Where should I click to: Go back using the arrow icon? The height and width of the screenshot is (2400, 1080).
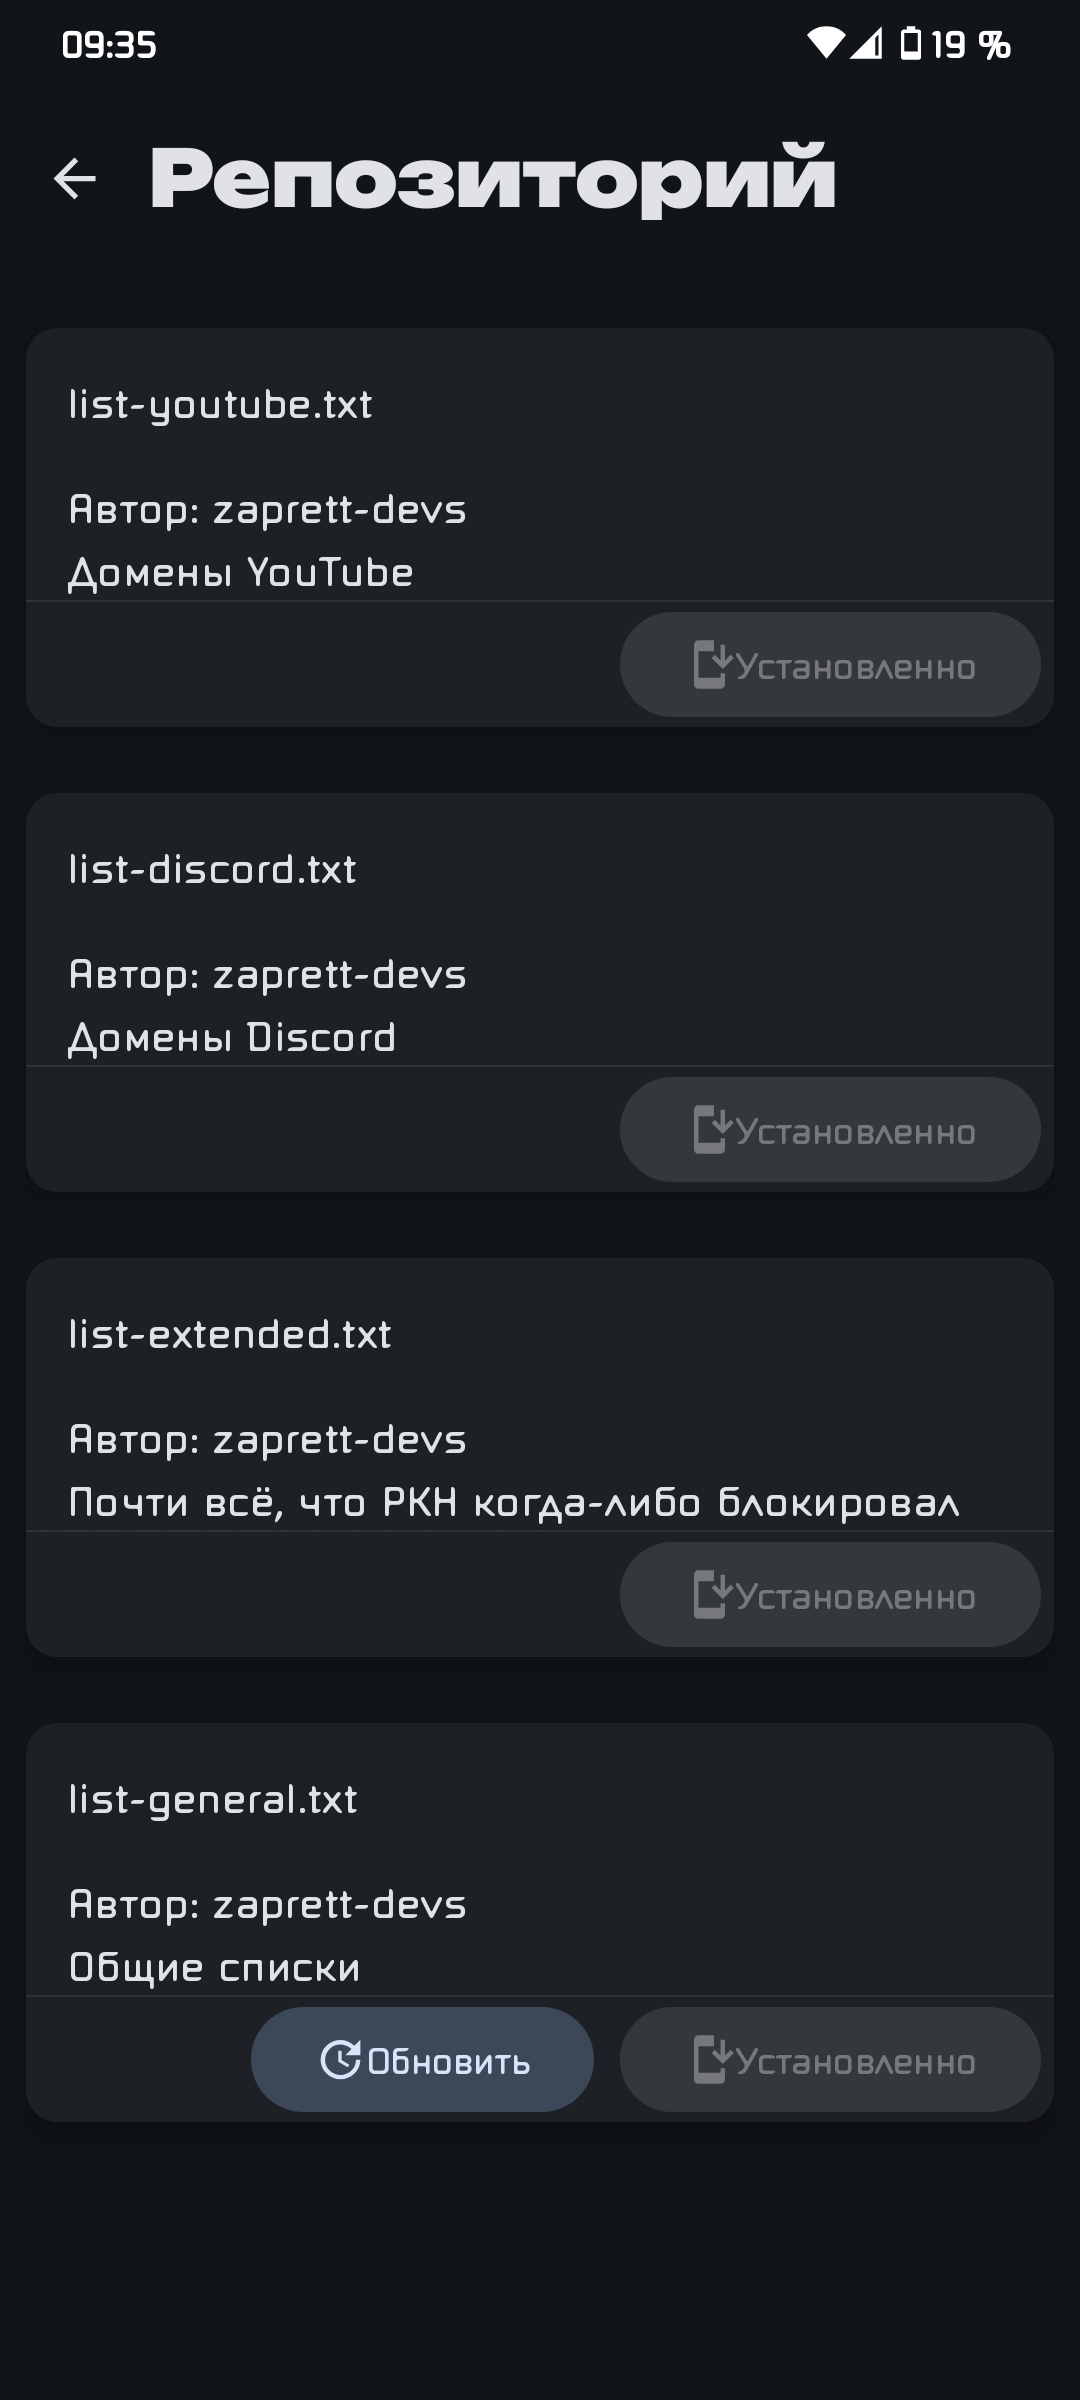[x=75, y=179]
